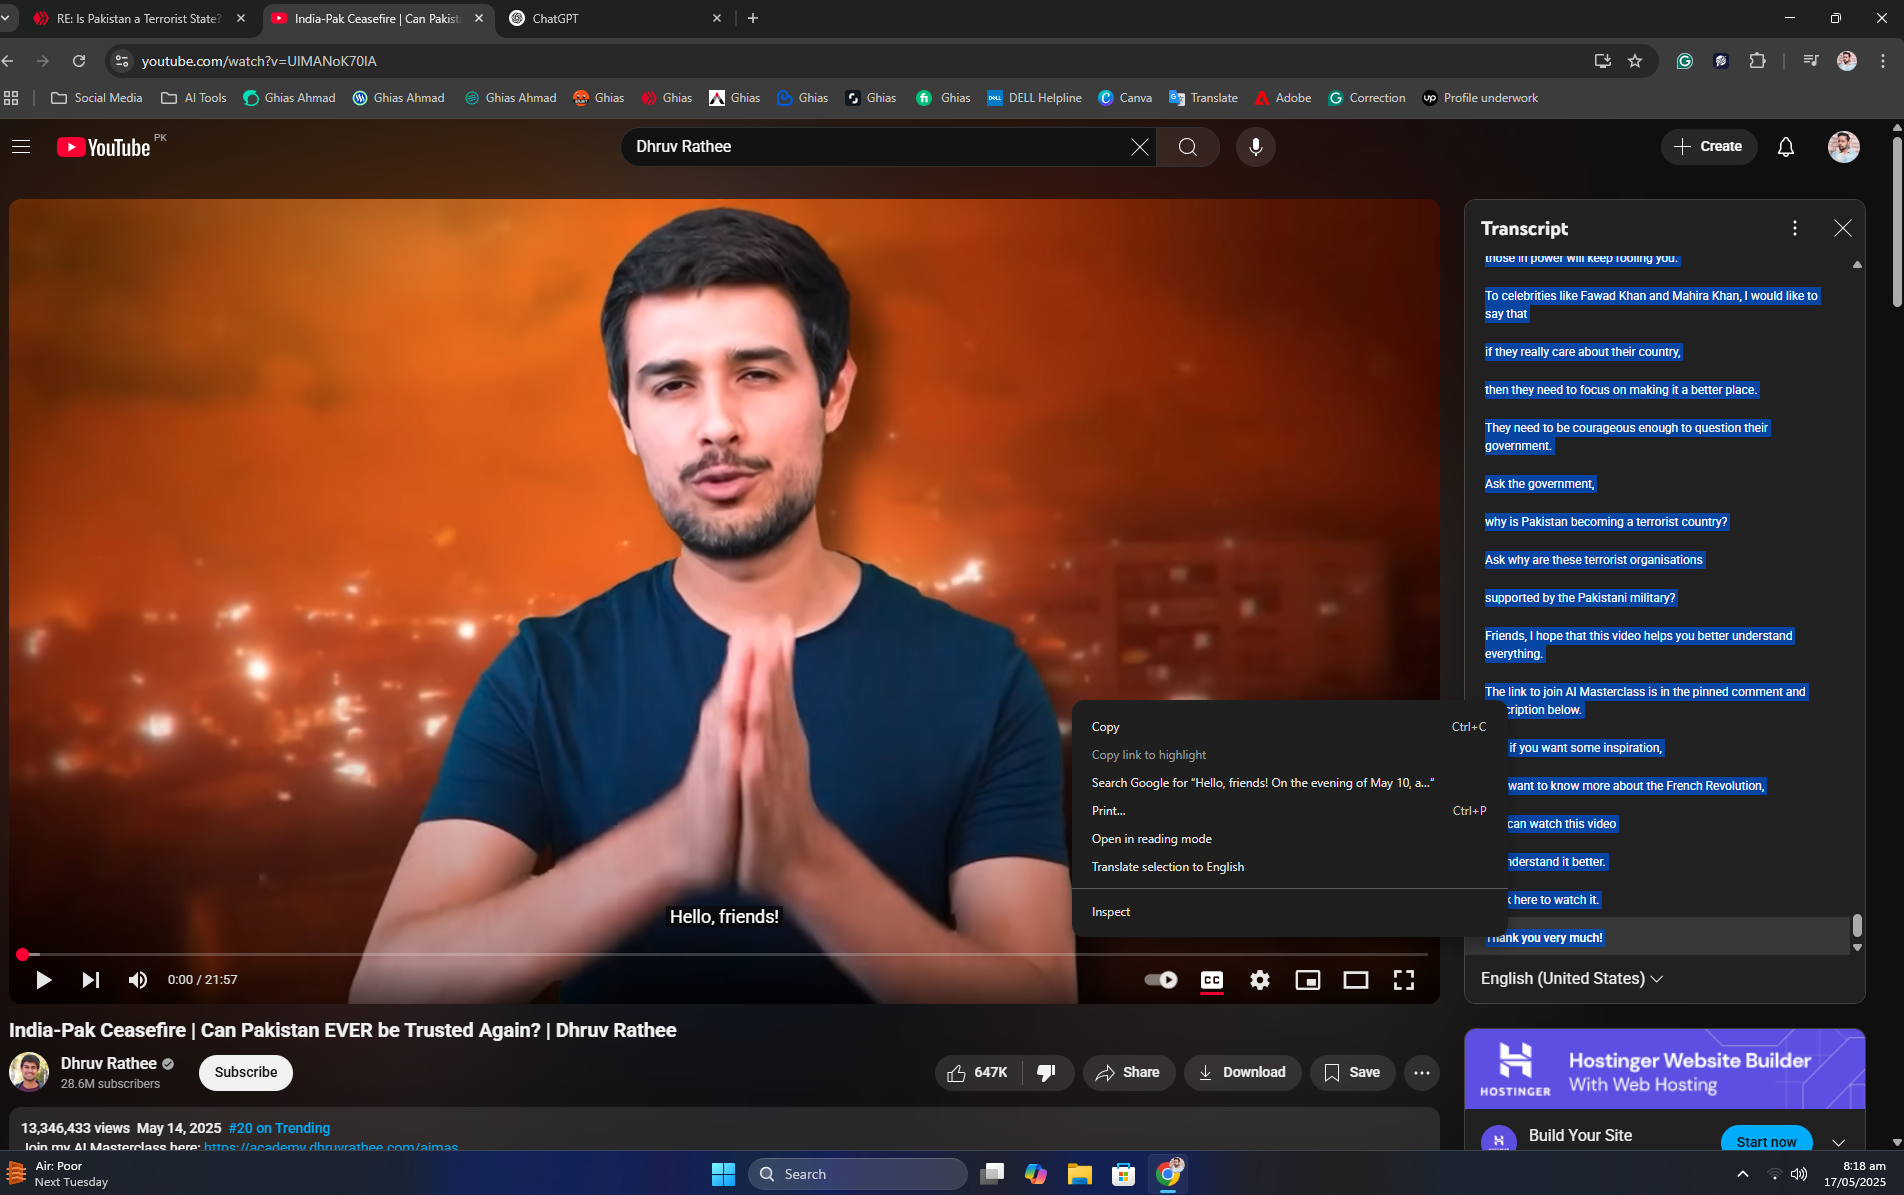Enable miniplayer mode
Screen dimensions: 1904x1195
tap(1308, 980)
